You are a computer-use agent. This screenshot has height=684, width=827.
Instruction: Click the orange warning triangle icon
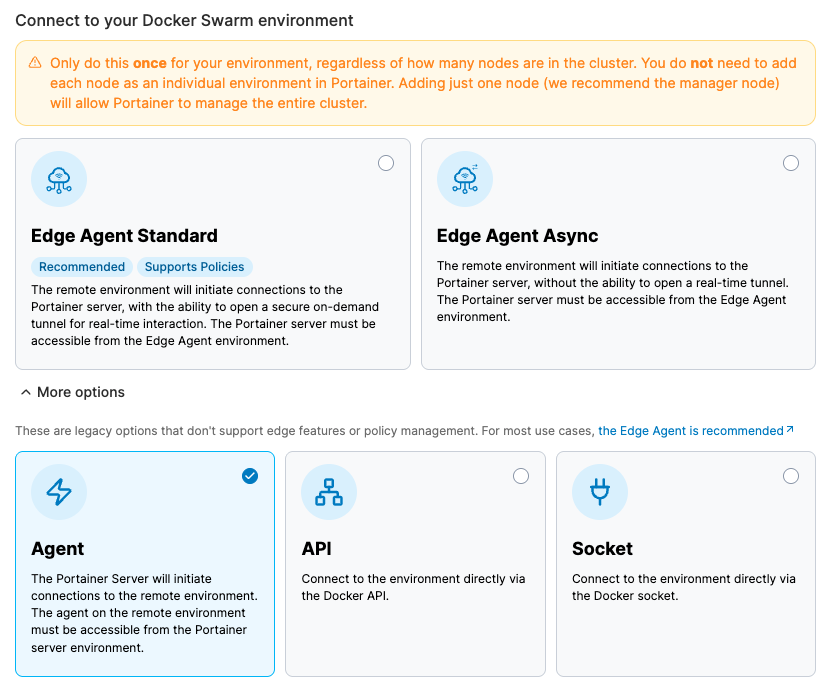point(34,63)
